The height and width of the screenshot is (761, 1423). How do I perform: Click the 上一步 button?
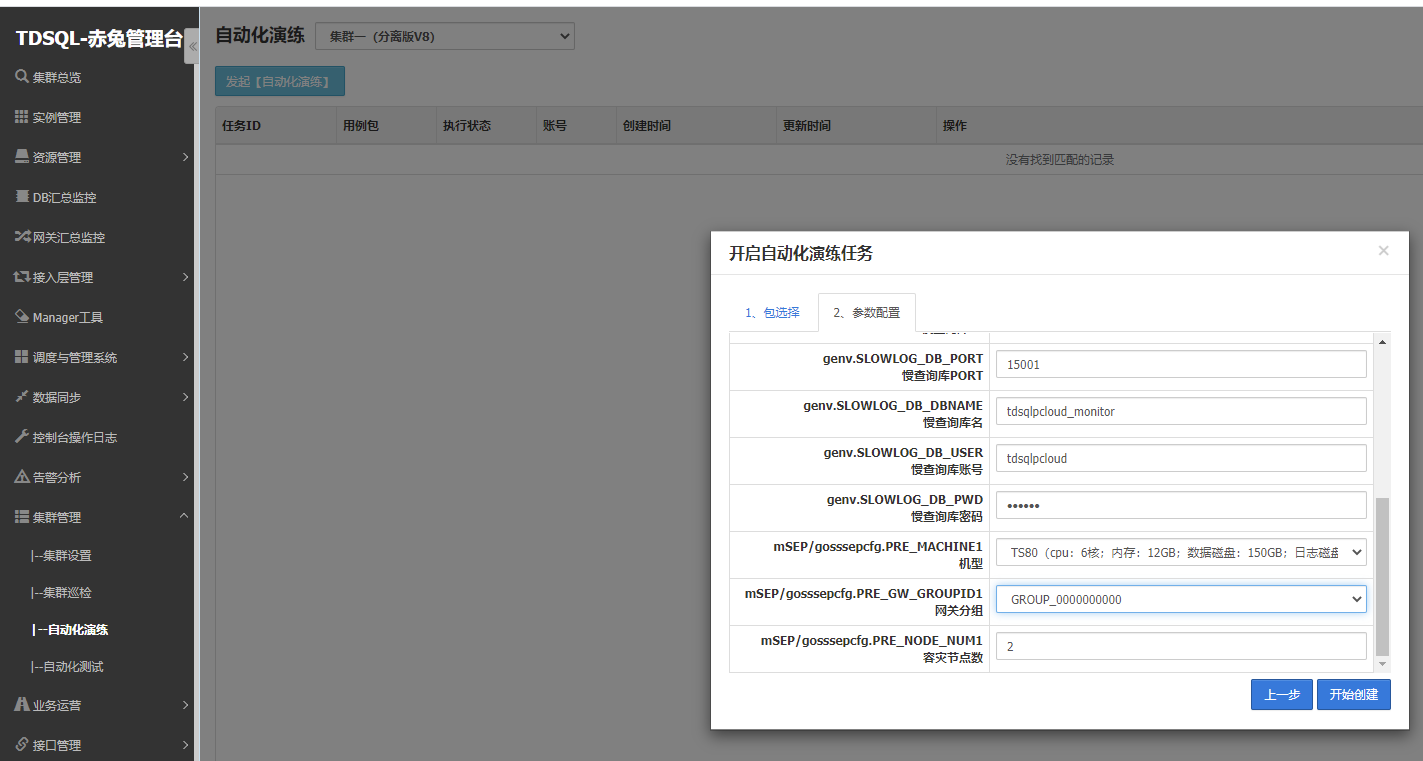pos(1281,695)
